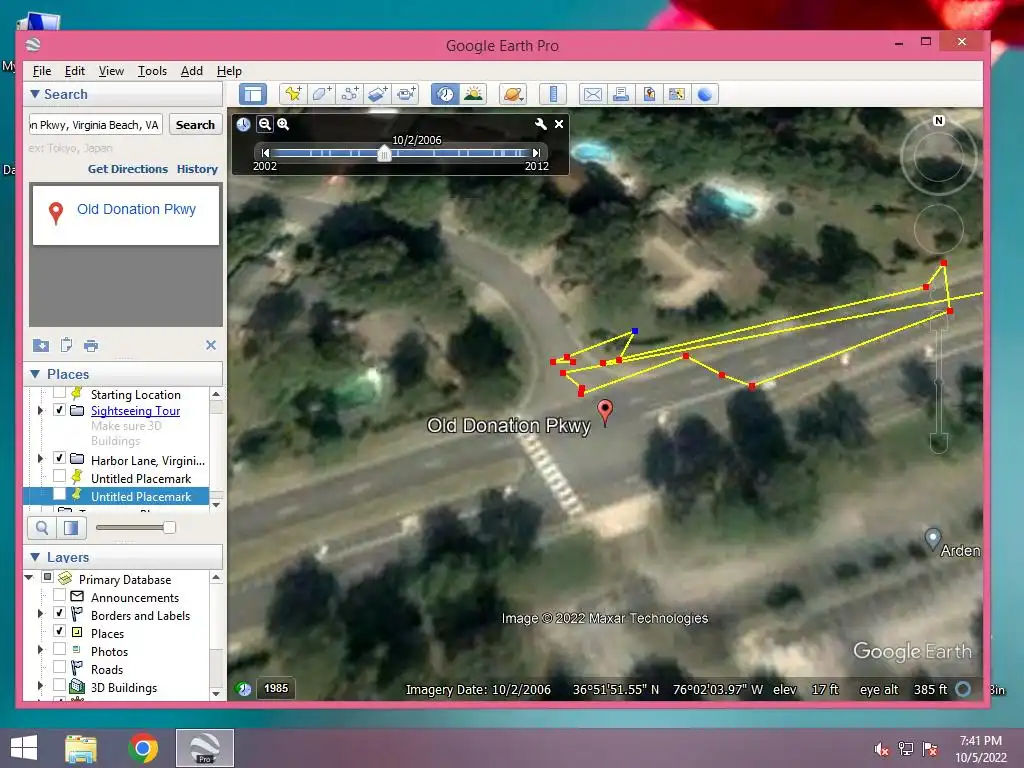
Task: Enable the Announcements layer
Action: (x=59, y=595)
